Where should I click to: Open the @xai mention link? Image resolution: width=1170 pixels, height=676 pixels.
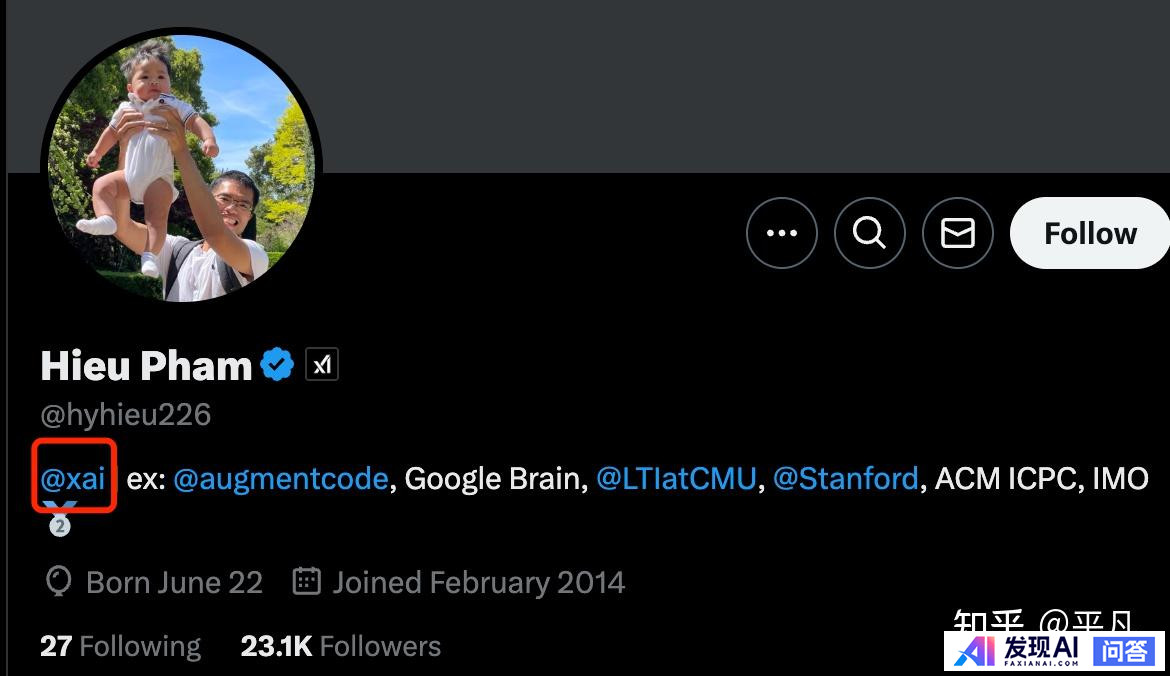coord(73,478)
